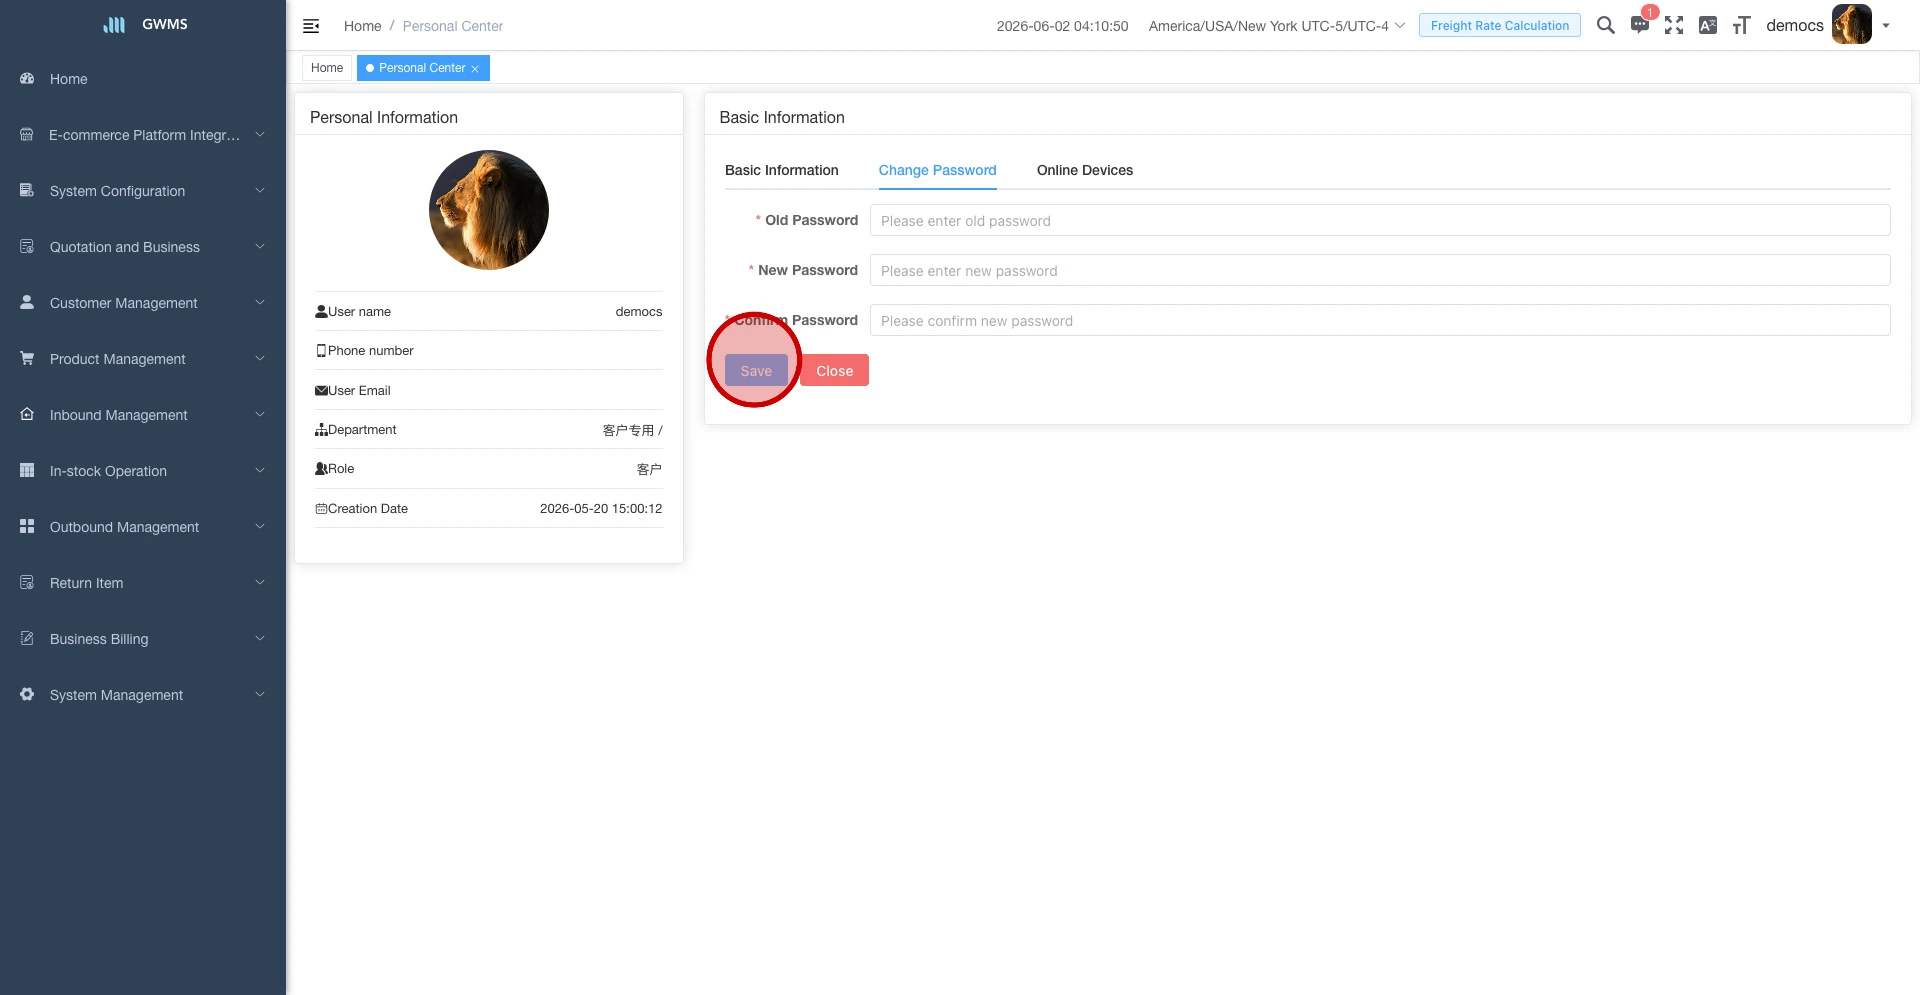
Task: Expand Product Management chevron
Action: point(260,359)
